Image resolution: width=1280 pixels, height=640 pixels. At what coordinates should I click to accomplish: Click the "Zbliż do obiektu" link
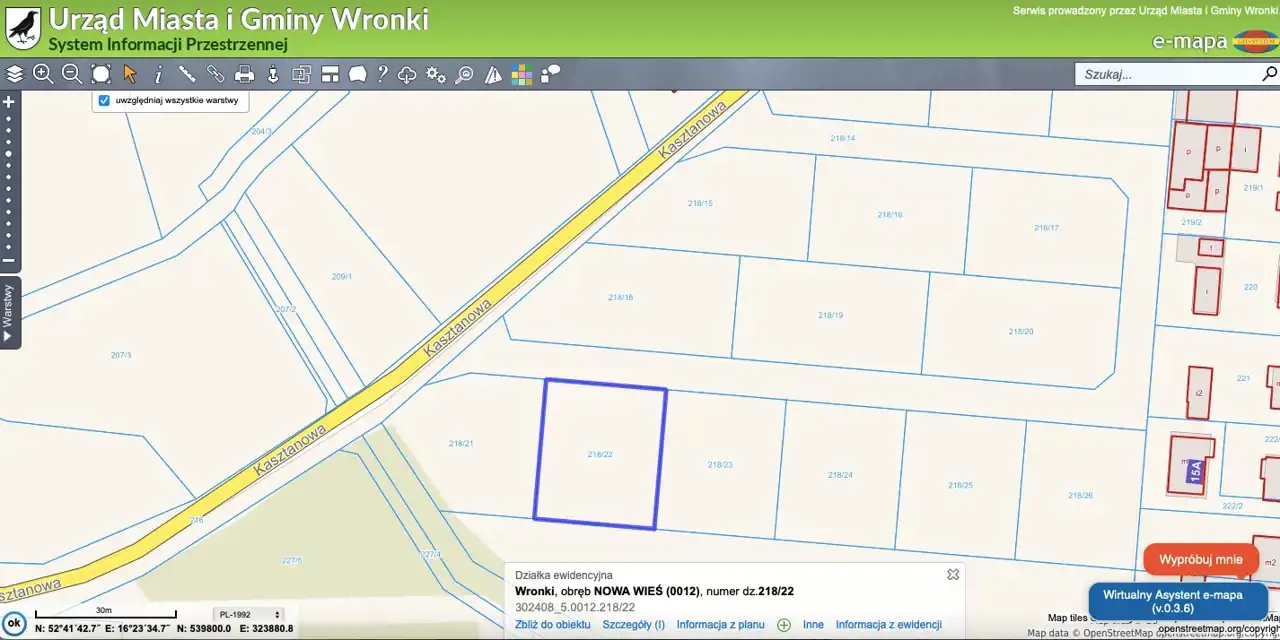[x=552, y=625]
